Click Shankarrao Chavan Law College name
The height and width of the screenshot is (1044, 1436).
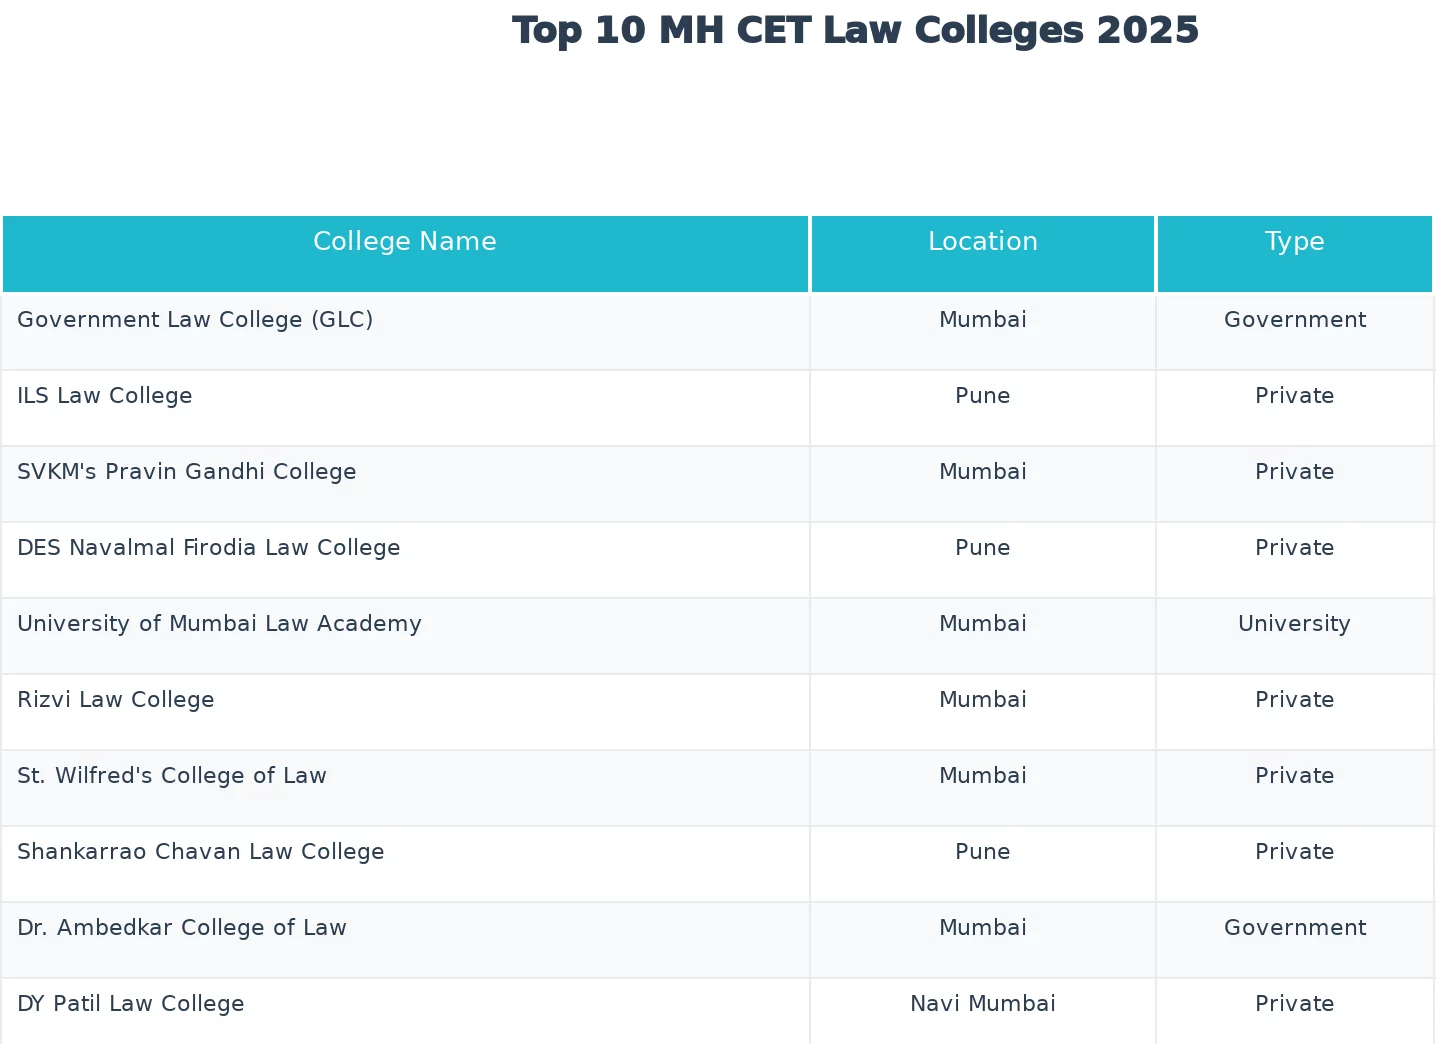coord(201,852)
